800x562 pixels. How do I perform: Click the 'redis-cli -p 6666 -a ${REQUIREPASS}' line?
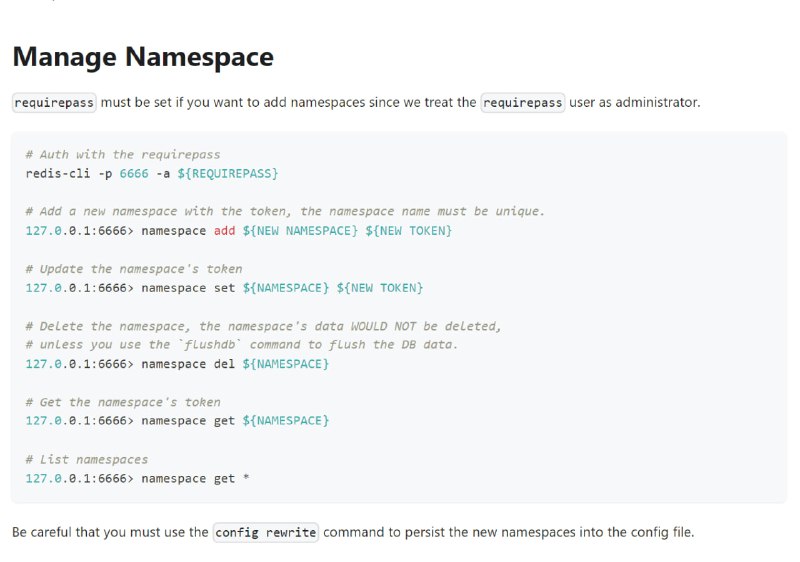(152, 173)
